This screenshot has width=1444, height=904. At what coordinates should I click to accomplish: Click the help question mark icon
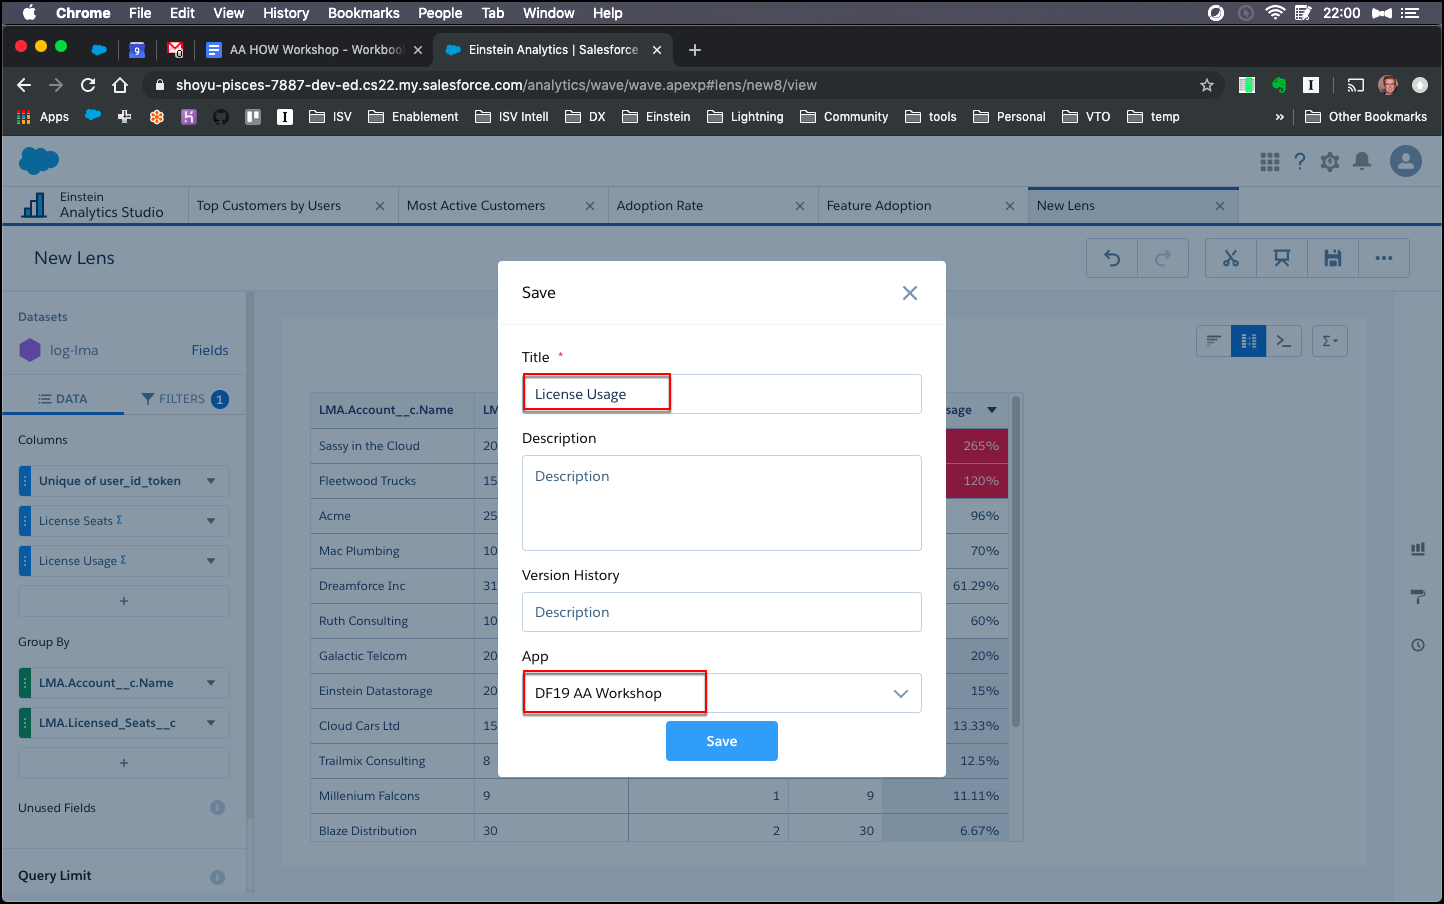(1300, 161)
